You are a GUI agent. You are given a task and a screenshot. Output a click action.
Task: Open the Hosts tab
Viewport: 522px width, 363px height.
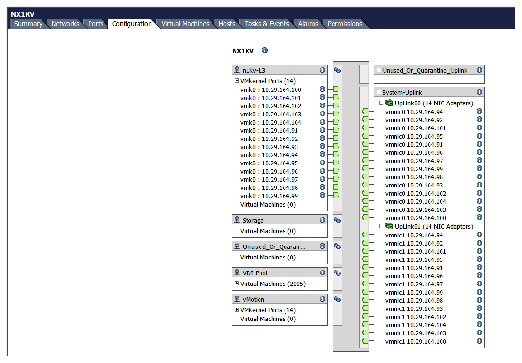point(227,24)
